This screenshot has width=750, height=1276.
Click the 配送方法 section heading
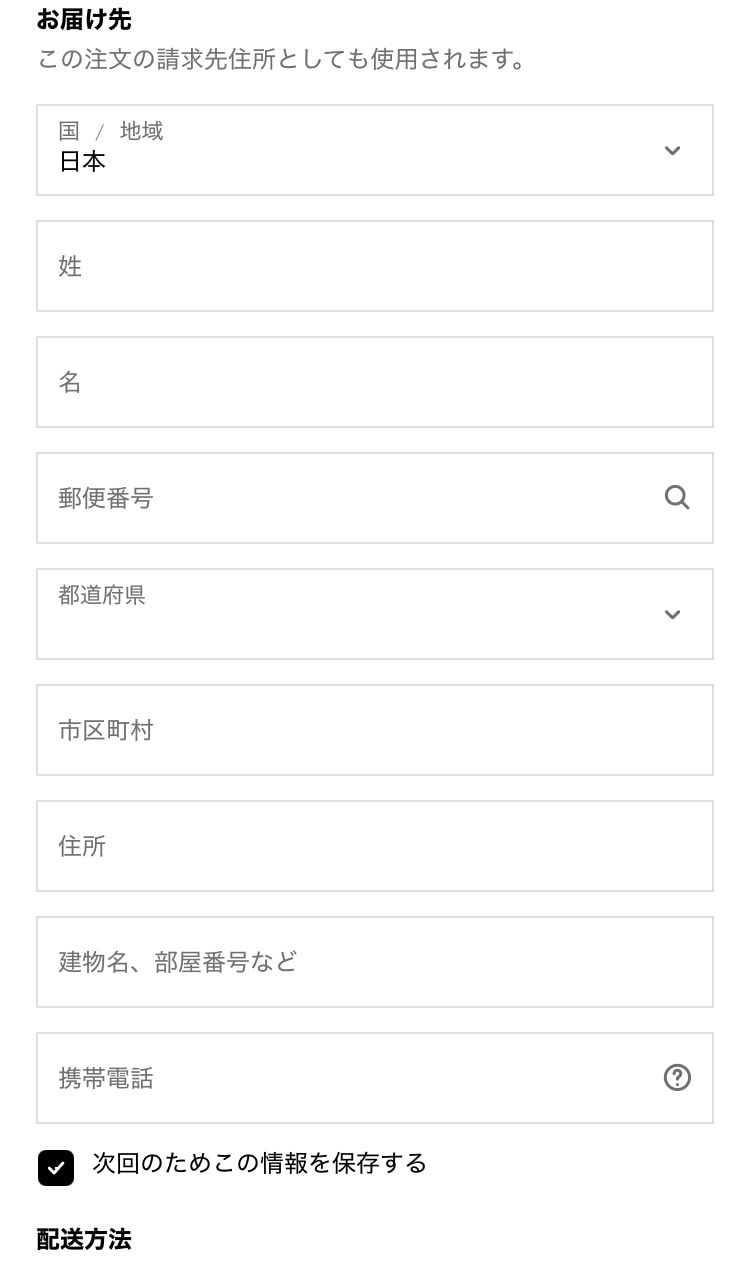click(84, 1240)
